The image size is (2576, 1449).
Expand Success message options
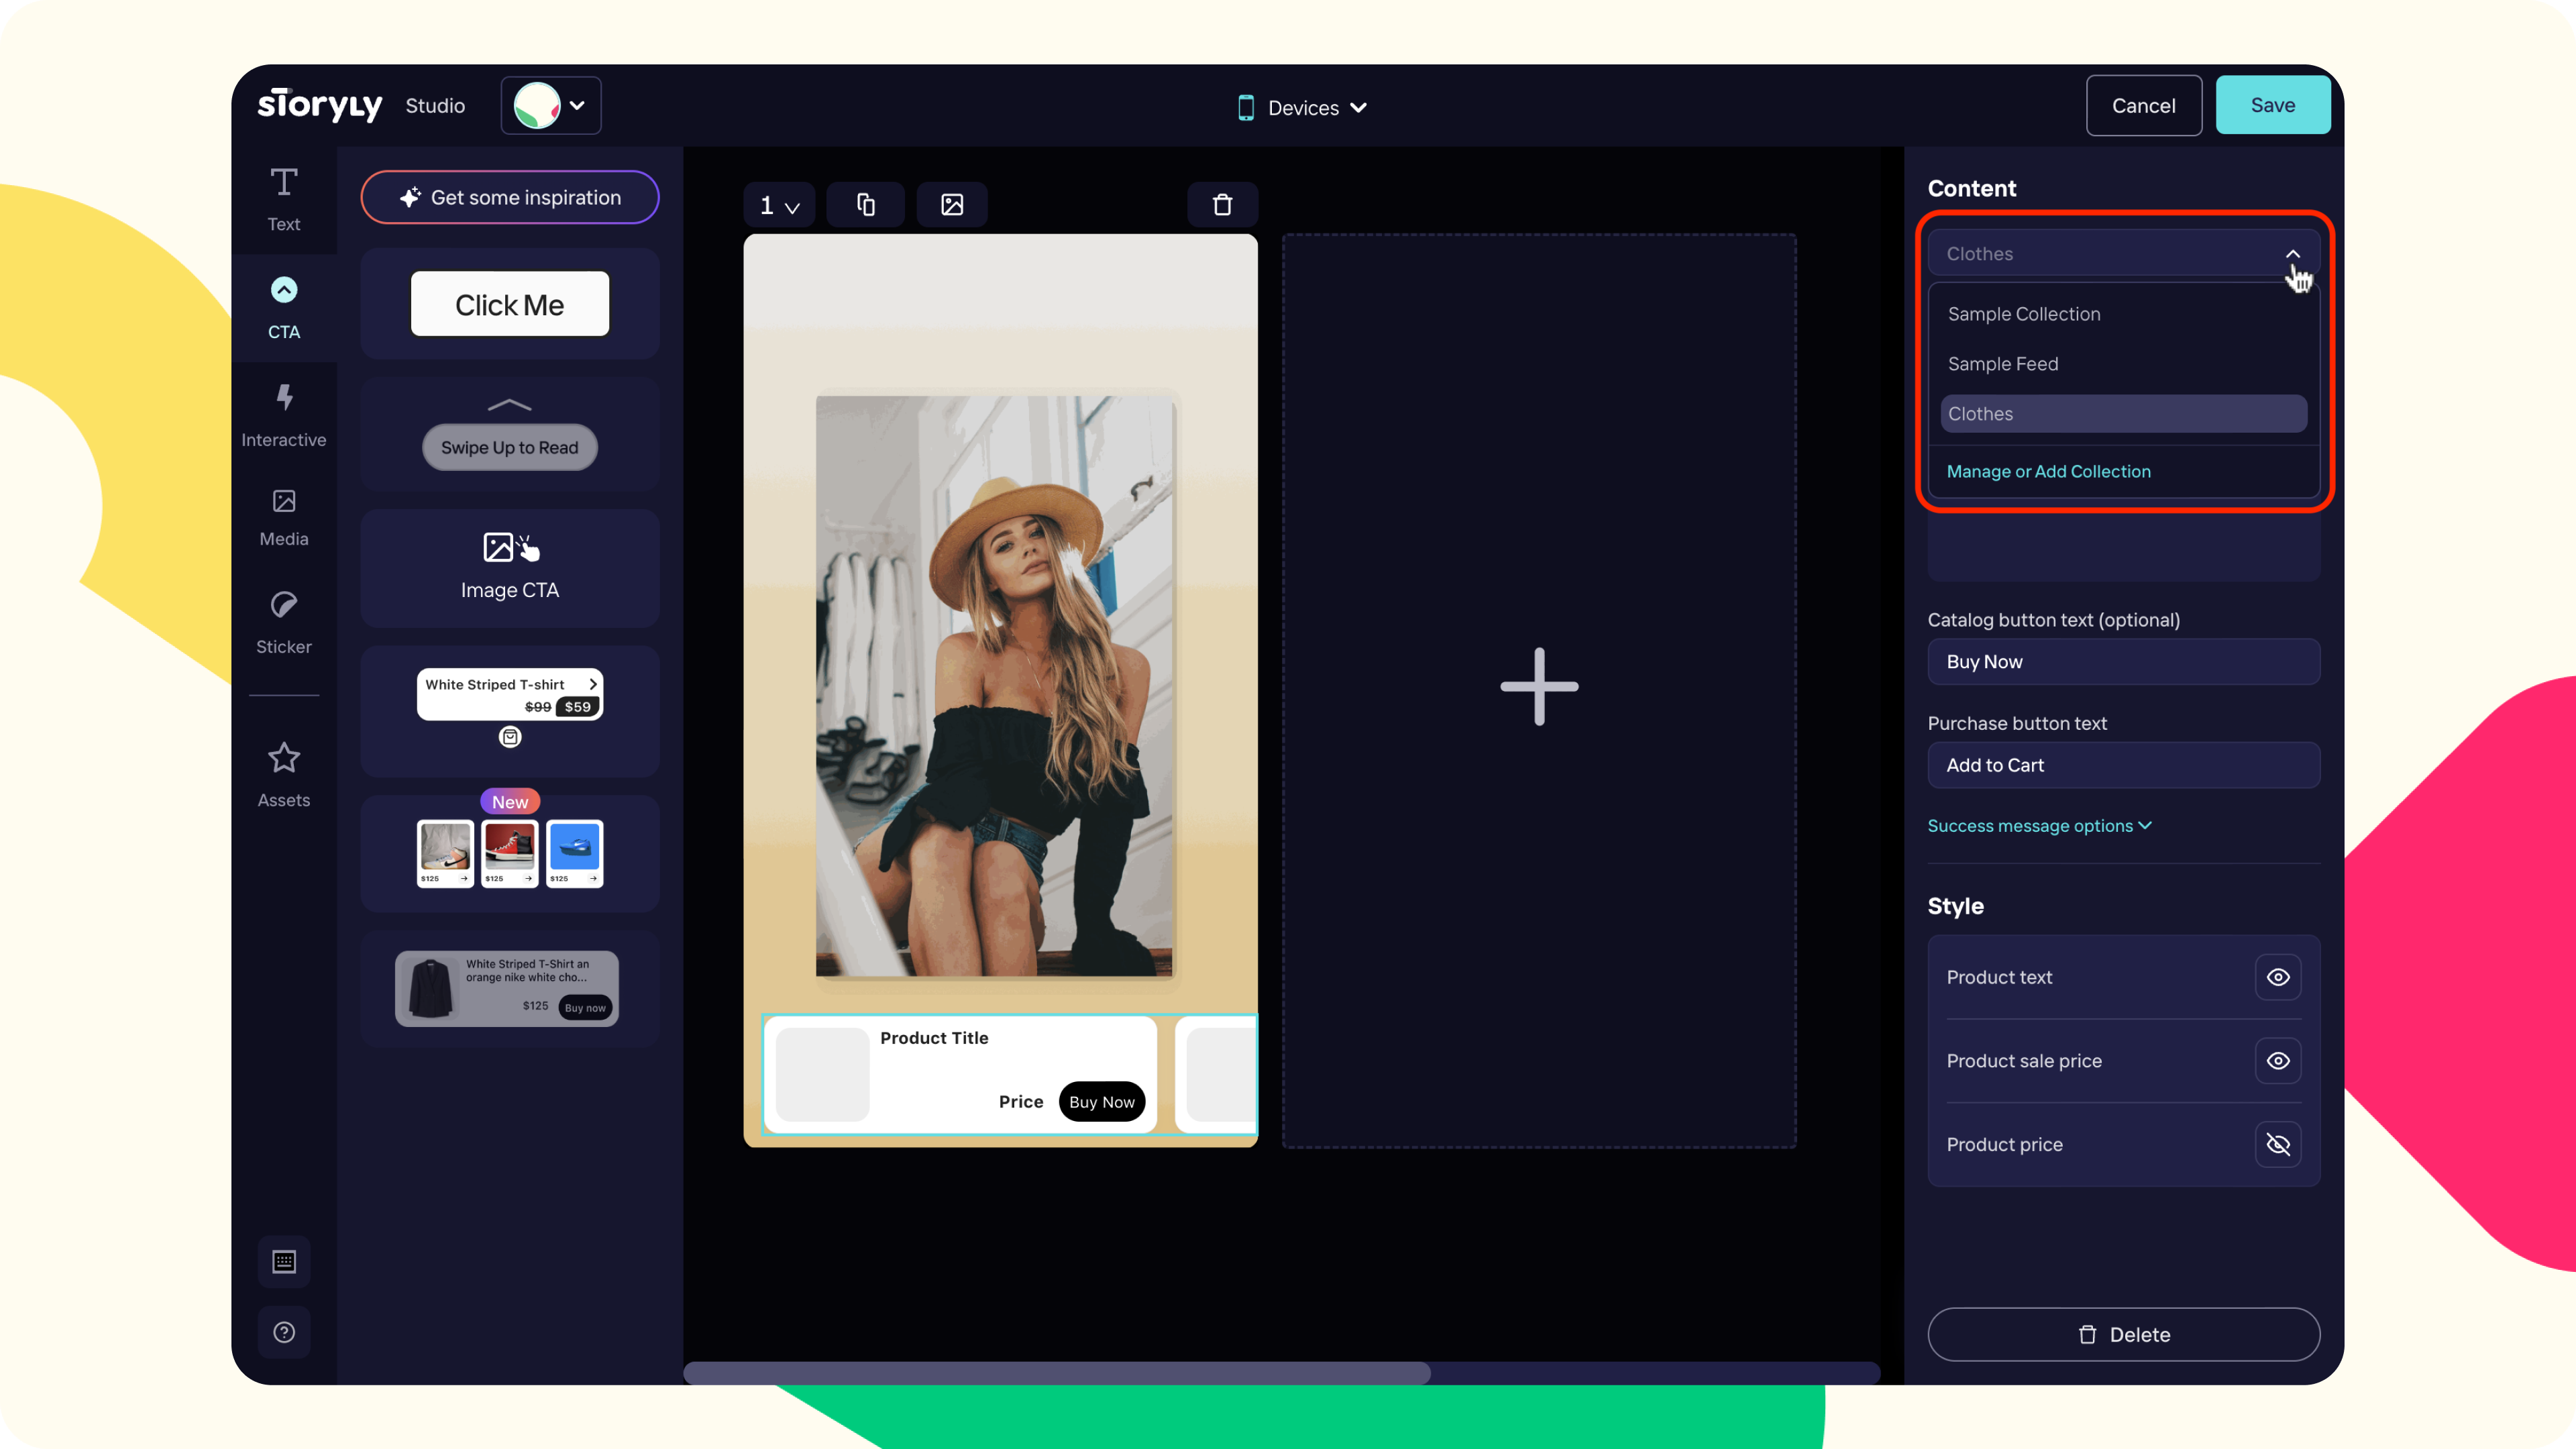click(2038, 826)
